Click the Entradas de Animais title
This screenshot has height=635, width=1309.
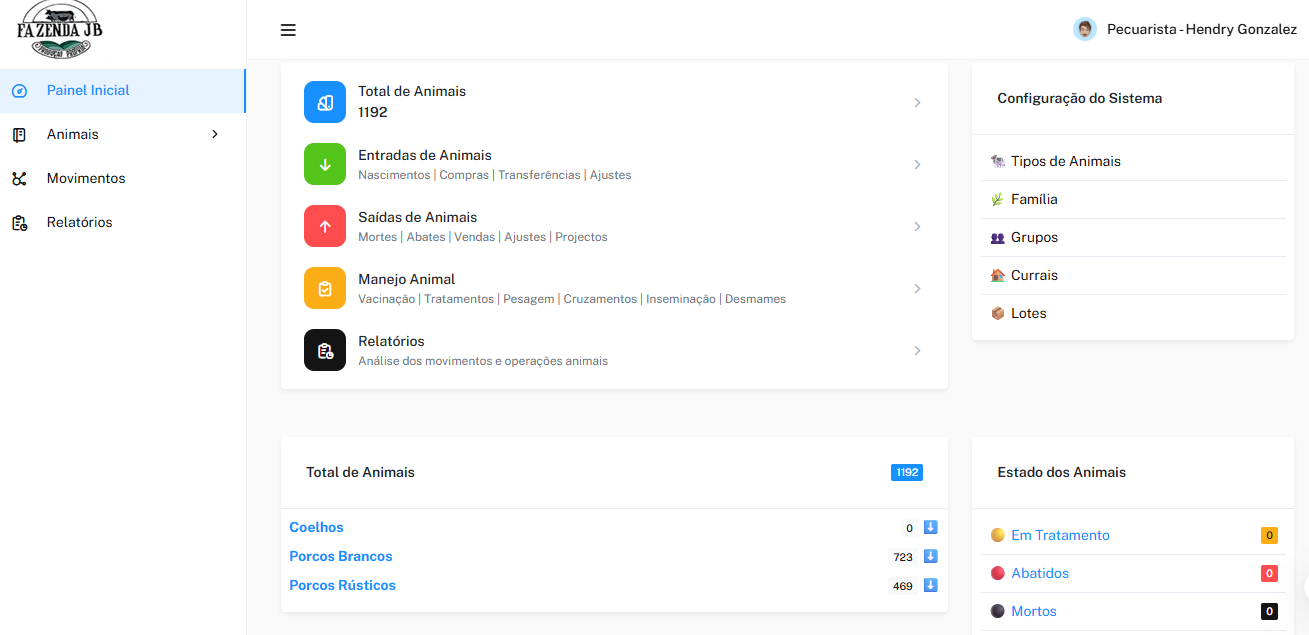point(425,155)
